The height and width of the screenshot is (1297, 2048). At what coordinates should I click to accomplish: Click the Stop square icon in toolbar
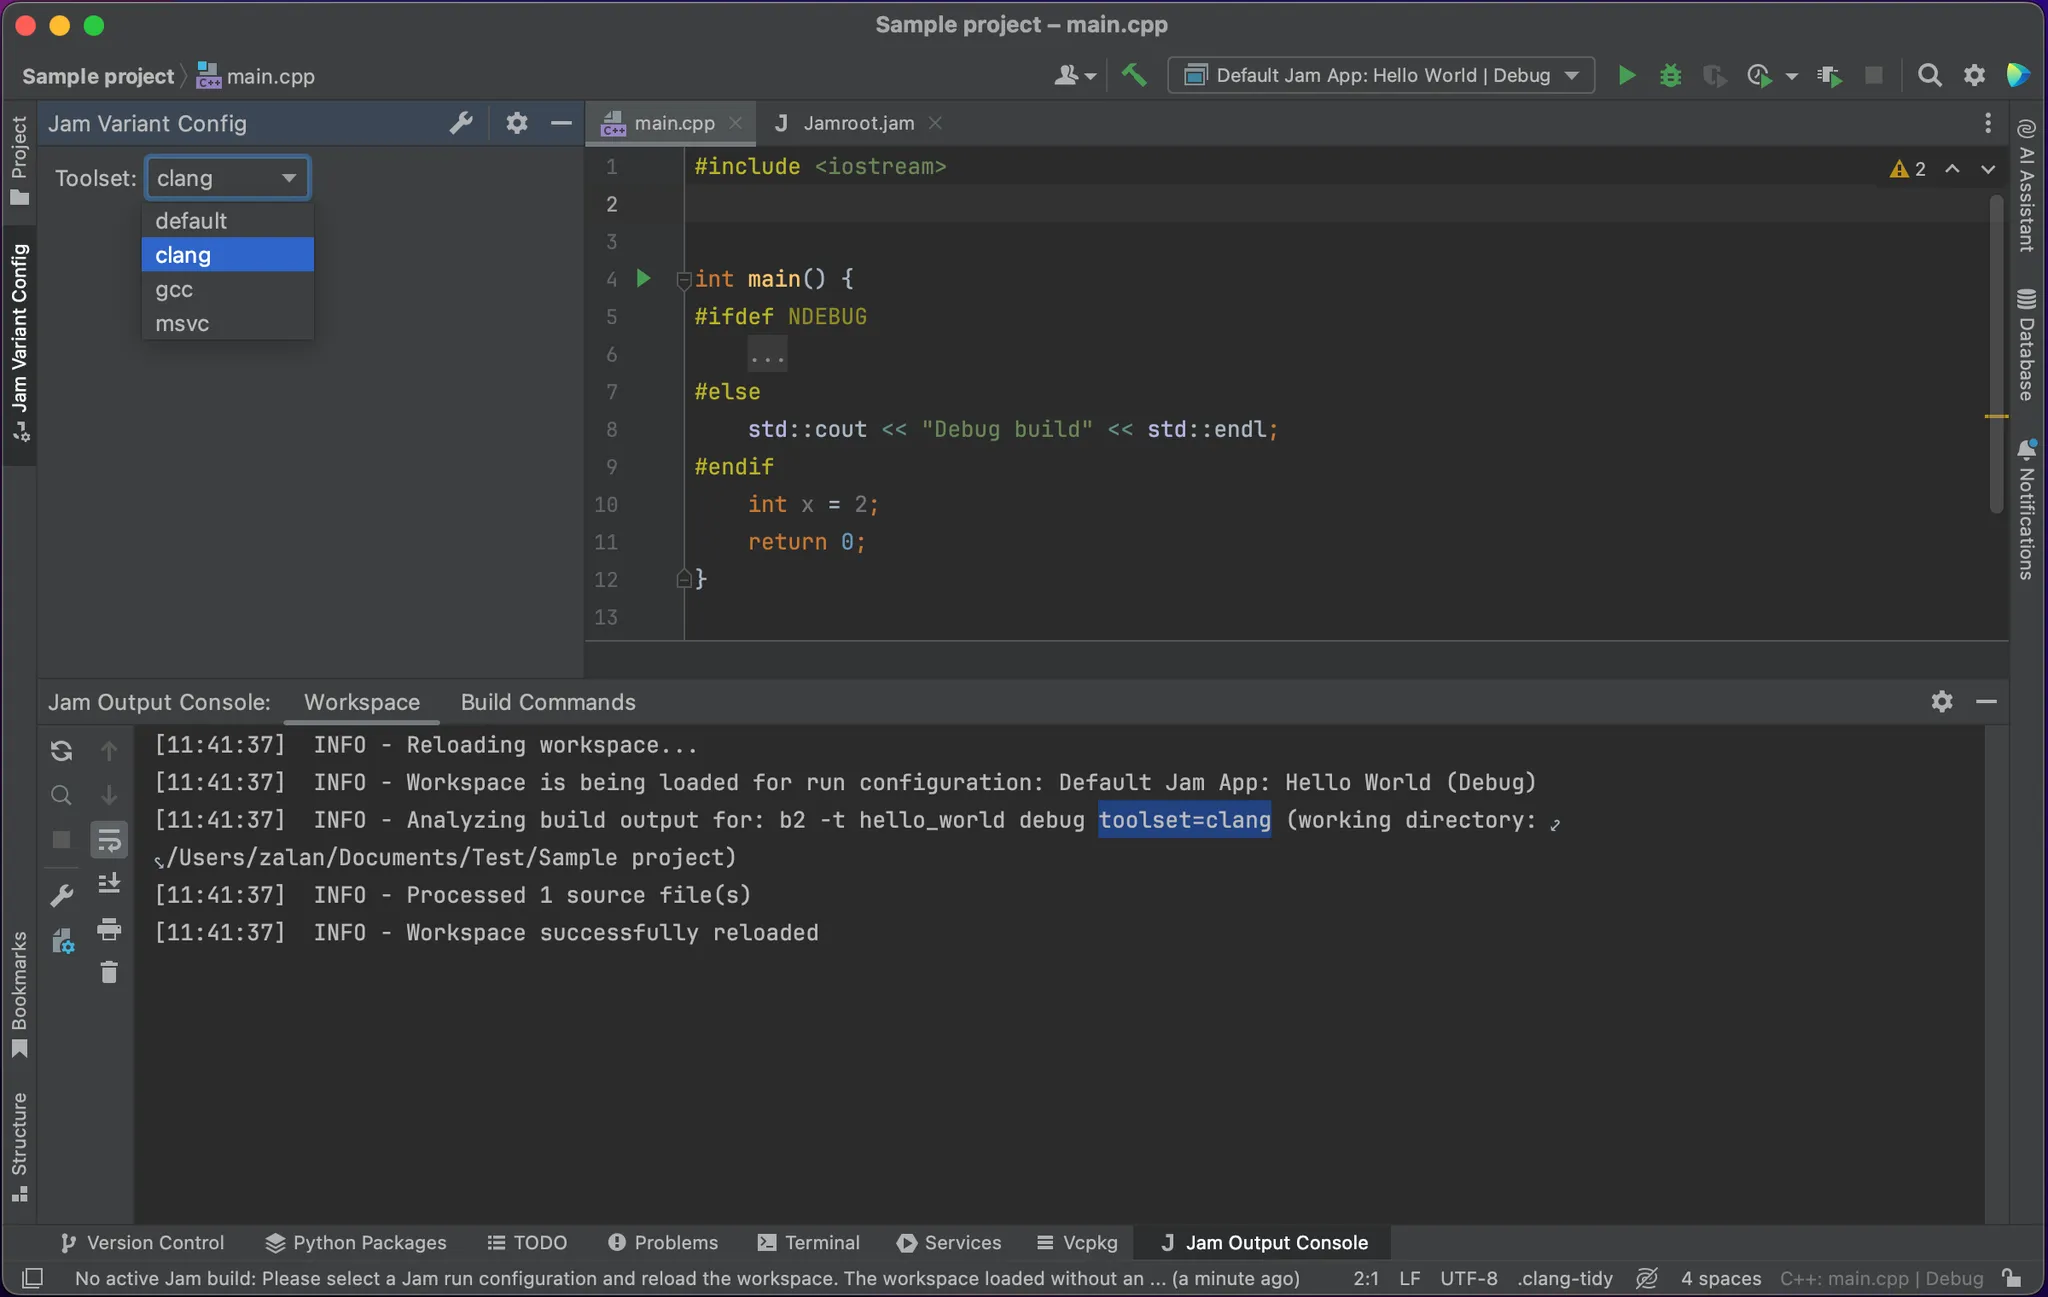[1874, 75]
